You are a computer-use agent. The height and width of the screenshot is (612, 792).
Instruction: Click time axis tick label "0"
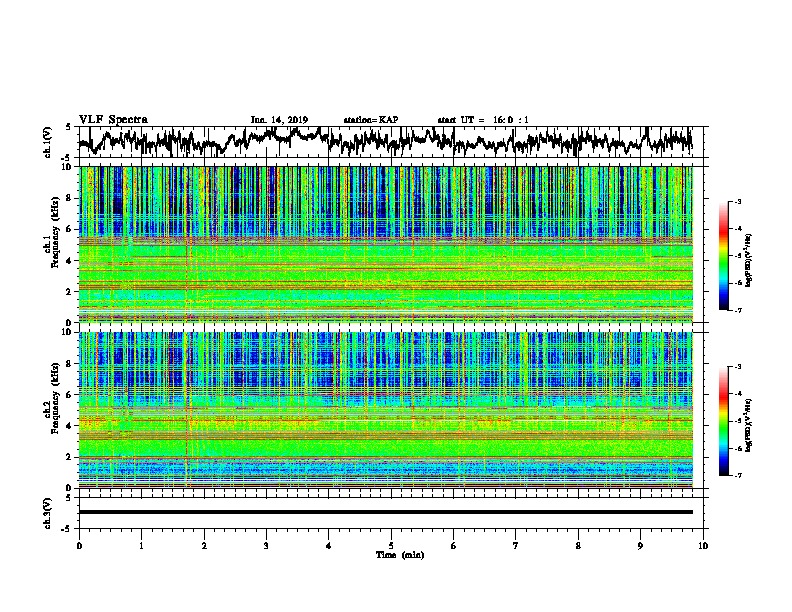point(79,546)
